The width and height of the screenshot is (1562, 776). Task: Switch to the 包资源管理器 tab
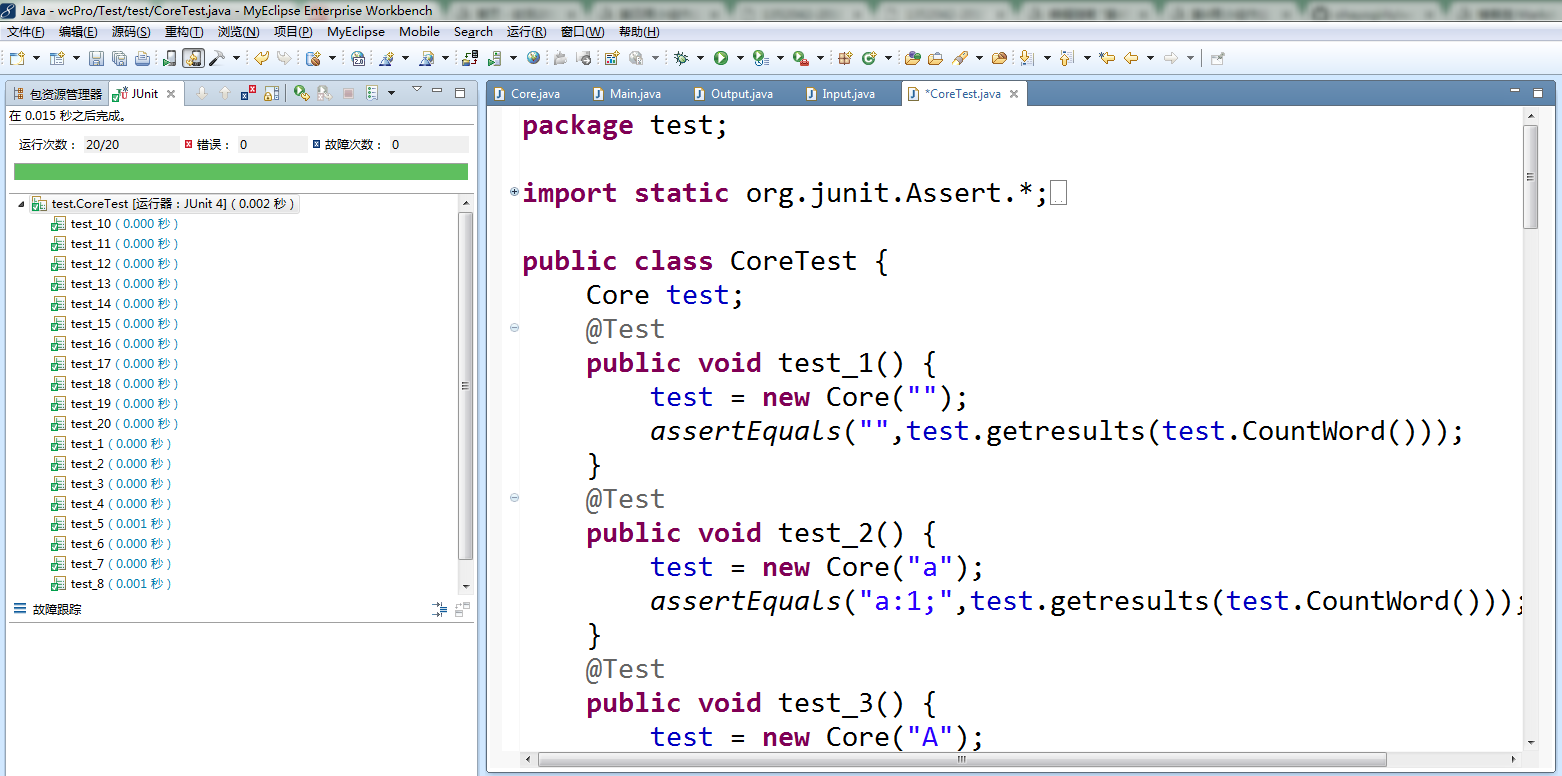pos(58,94)
